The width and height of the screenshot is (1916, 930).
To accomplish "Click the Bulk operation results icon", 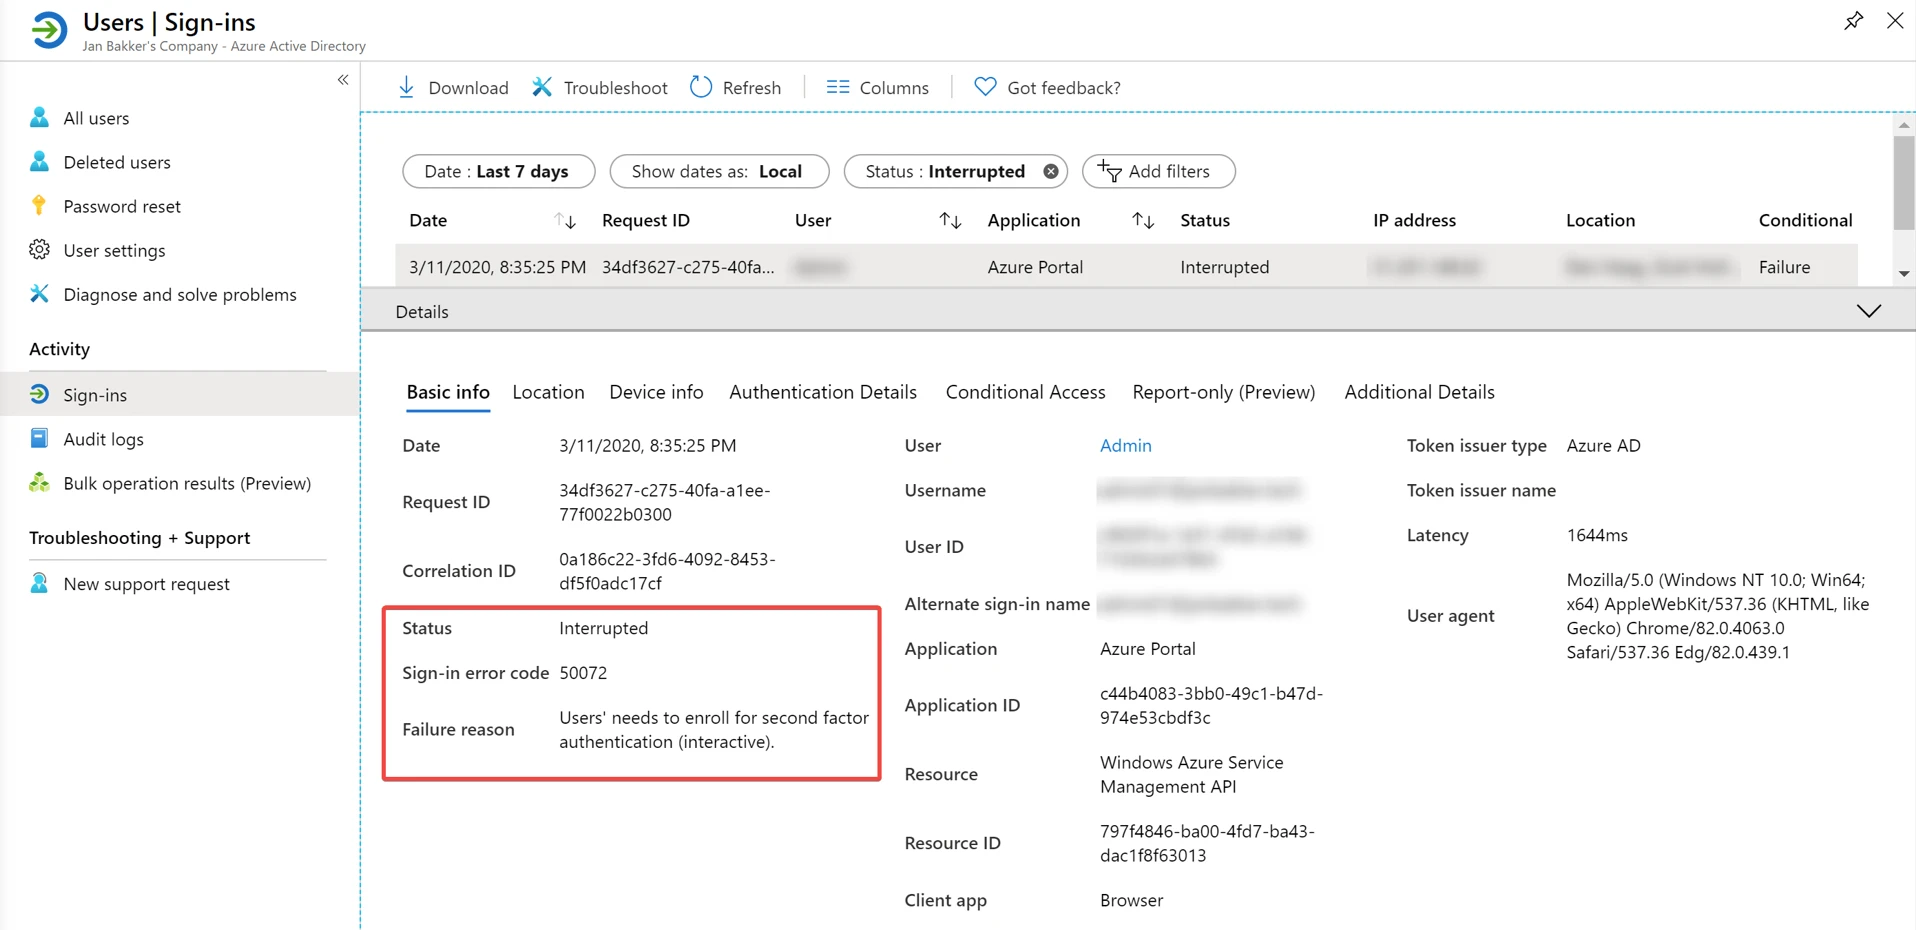I will click(x=39, y=483).
